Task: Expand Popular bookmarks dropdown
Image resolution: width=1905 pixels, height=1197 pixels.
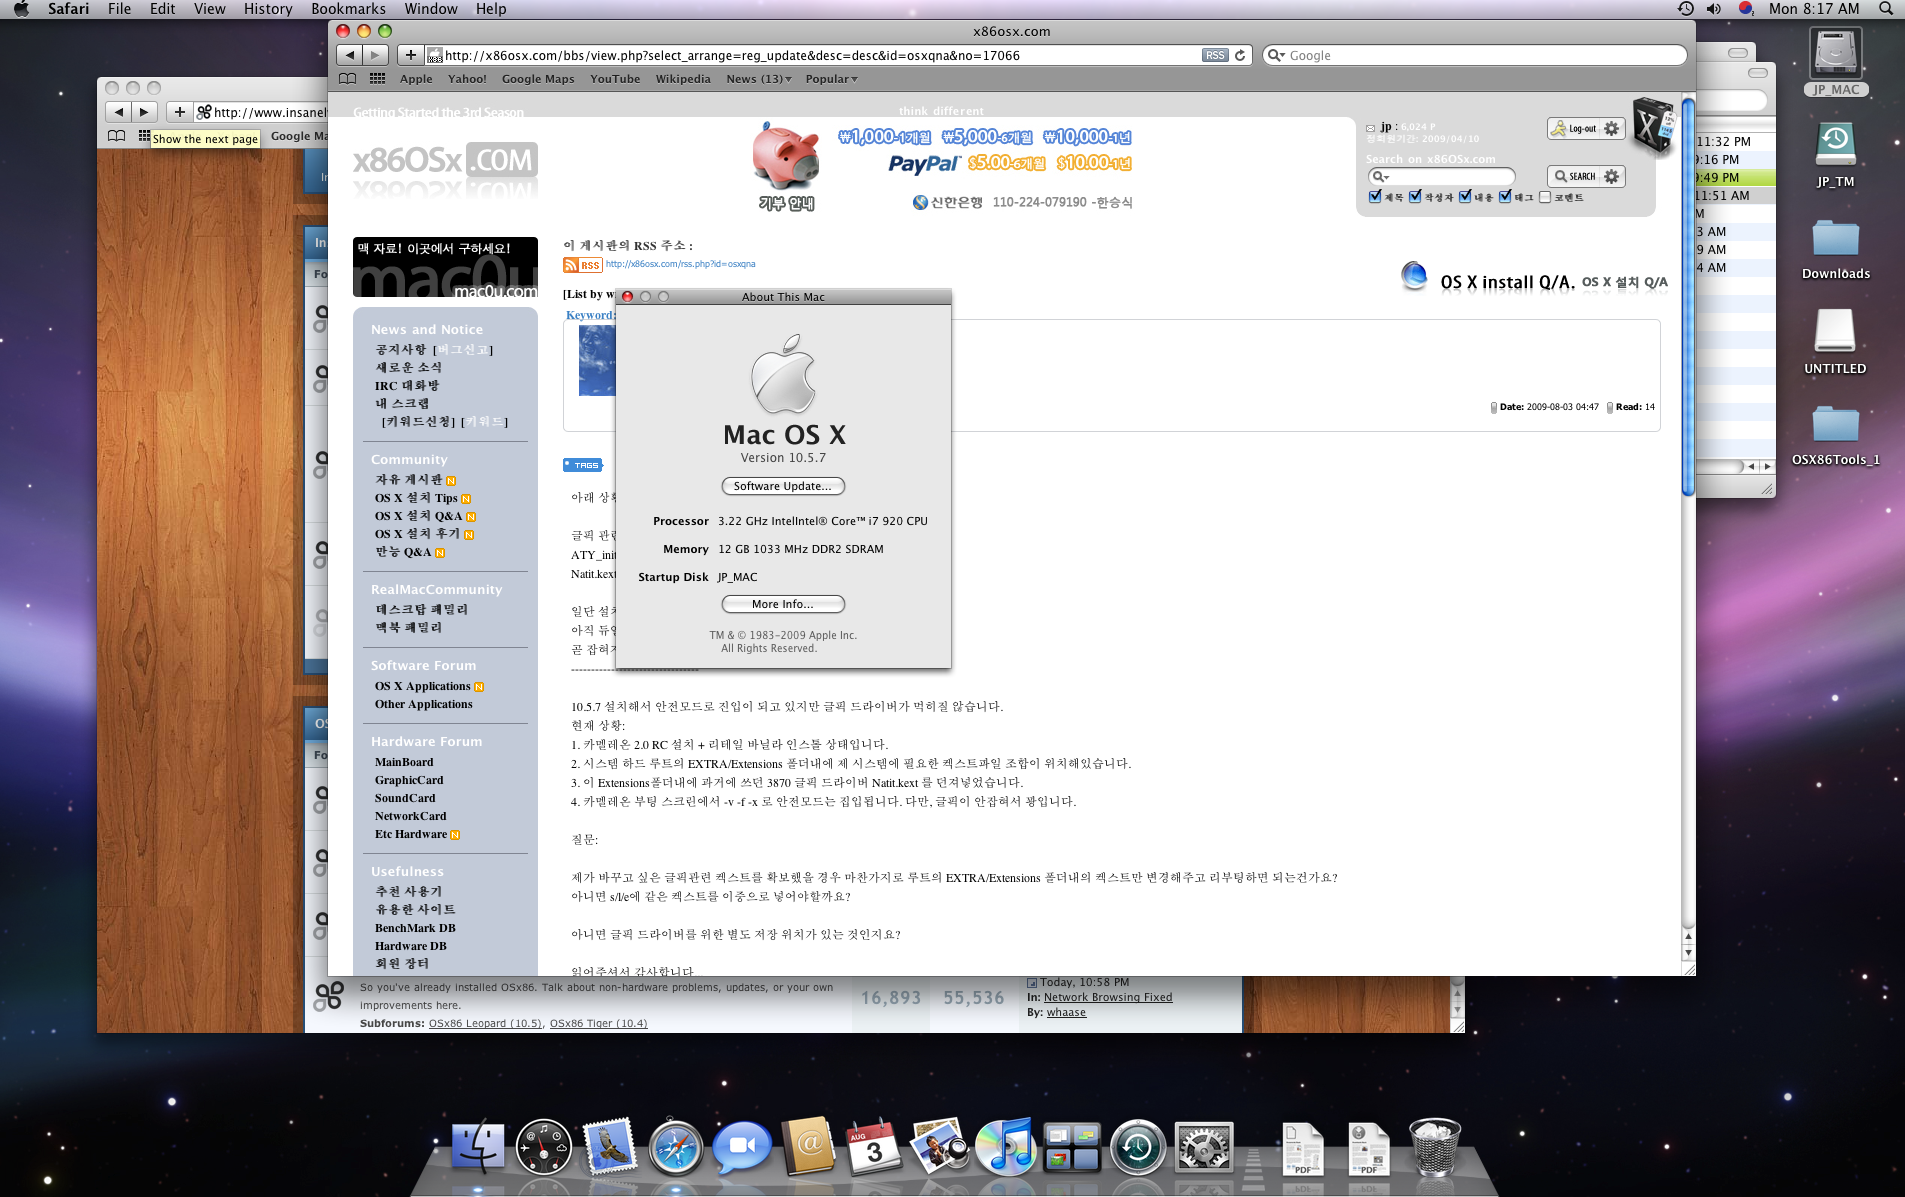Action: tap(832, 79)
